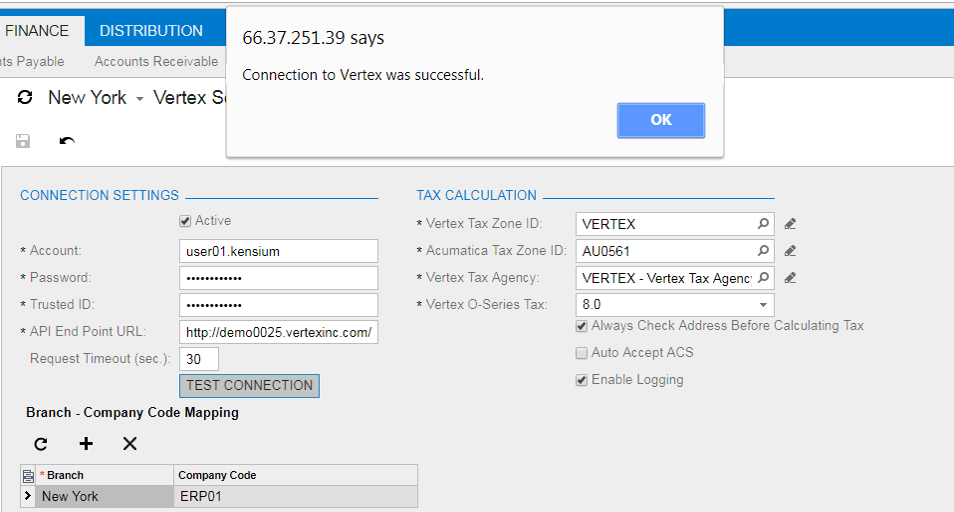Viewport: 954px width, 512px height.
Task: Switch to the FINANCE tab
Action: [x=37, y=30]
